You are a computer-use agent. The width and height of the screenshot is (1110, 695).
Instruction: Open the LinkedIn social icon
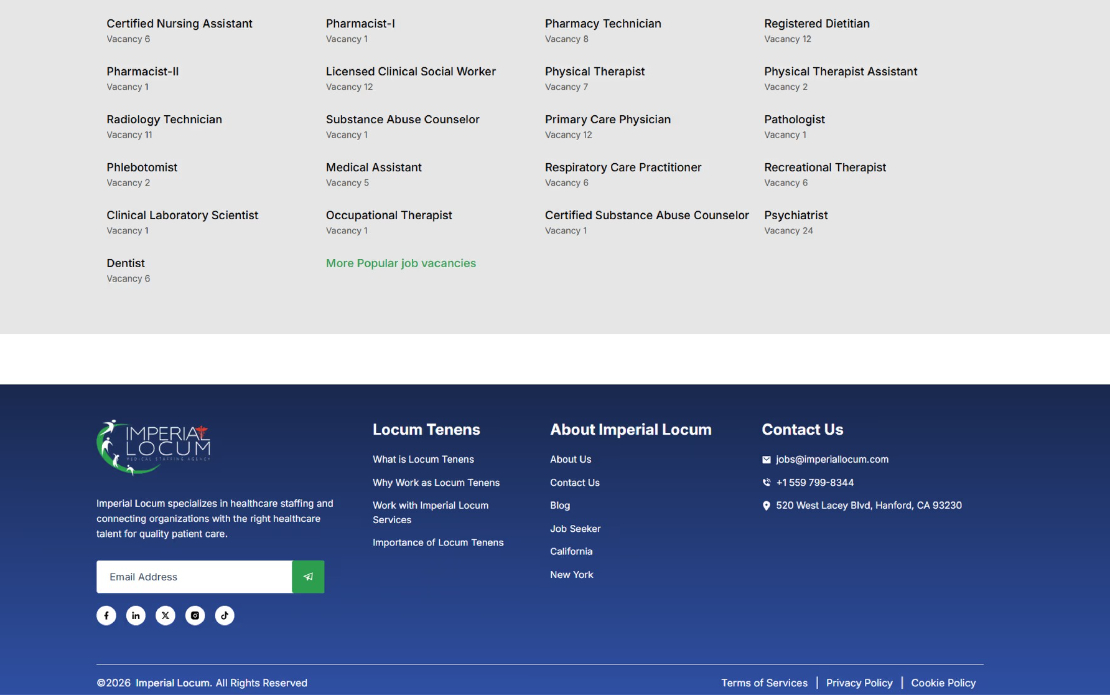pyautogui.click(x=136, y=616)
